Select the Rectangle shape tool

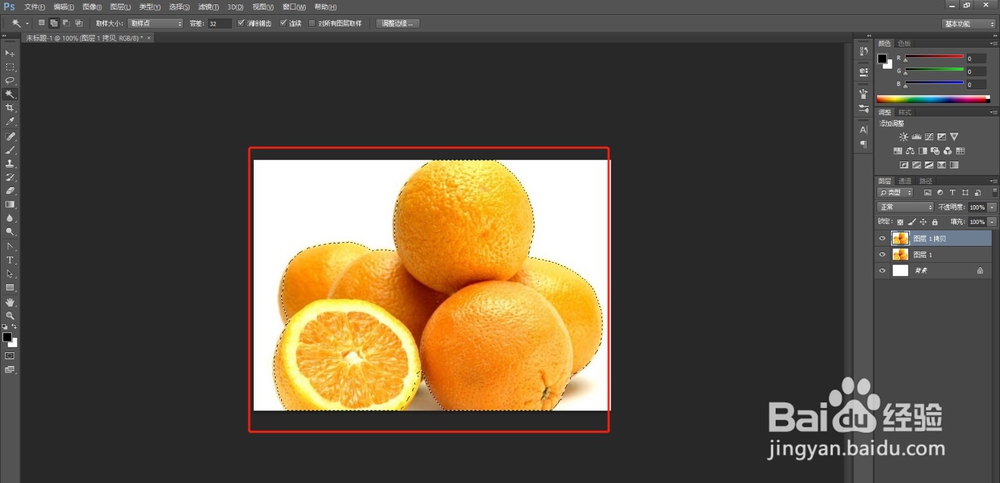10,288
